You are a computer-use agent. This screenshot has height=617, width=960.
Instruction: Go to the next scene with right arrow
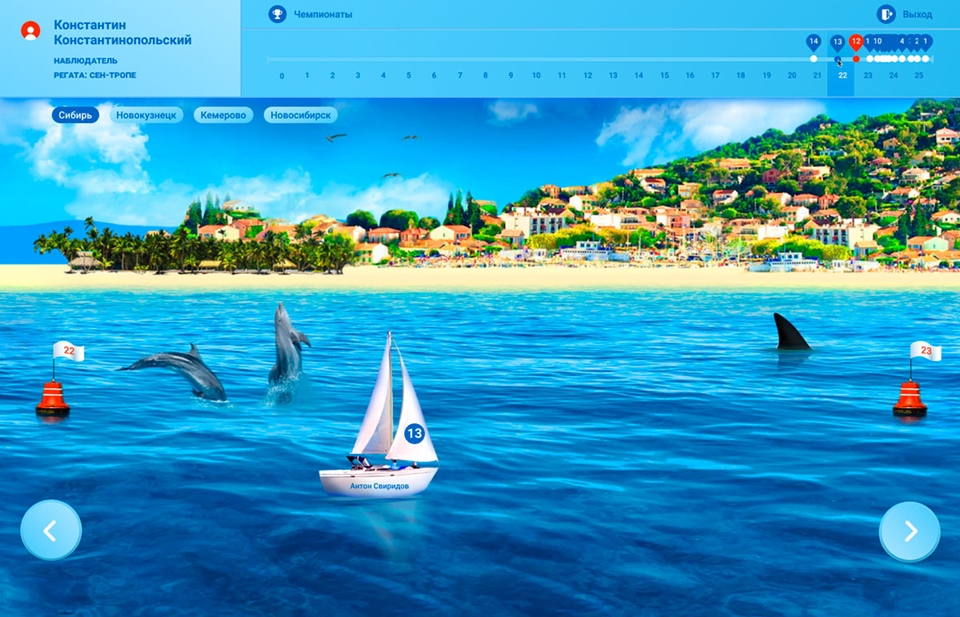(x=909, y=531)
